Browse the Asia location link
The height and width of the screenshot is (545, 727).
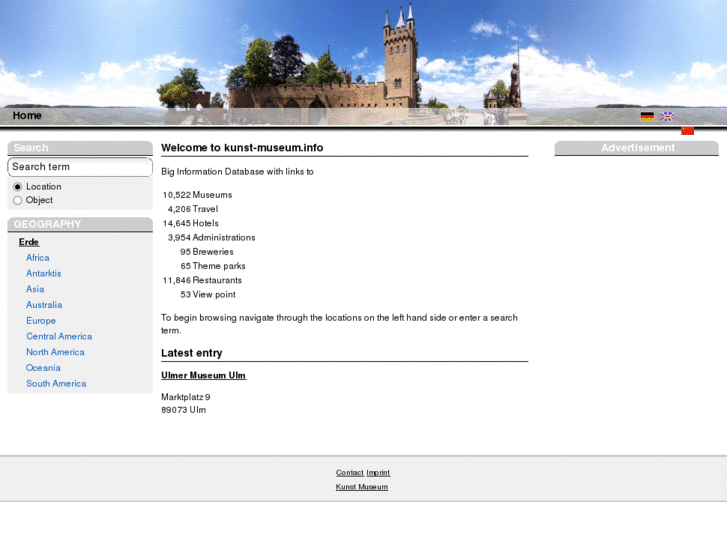35,289
